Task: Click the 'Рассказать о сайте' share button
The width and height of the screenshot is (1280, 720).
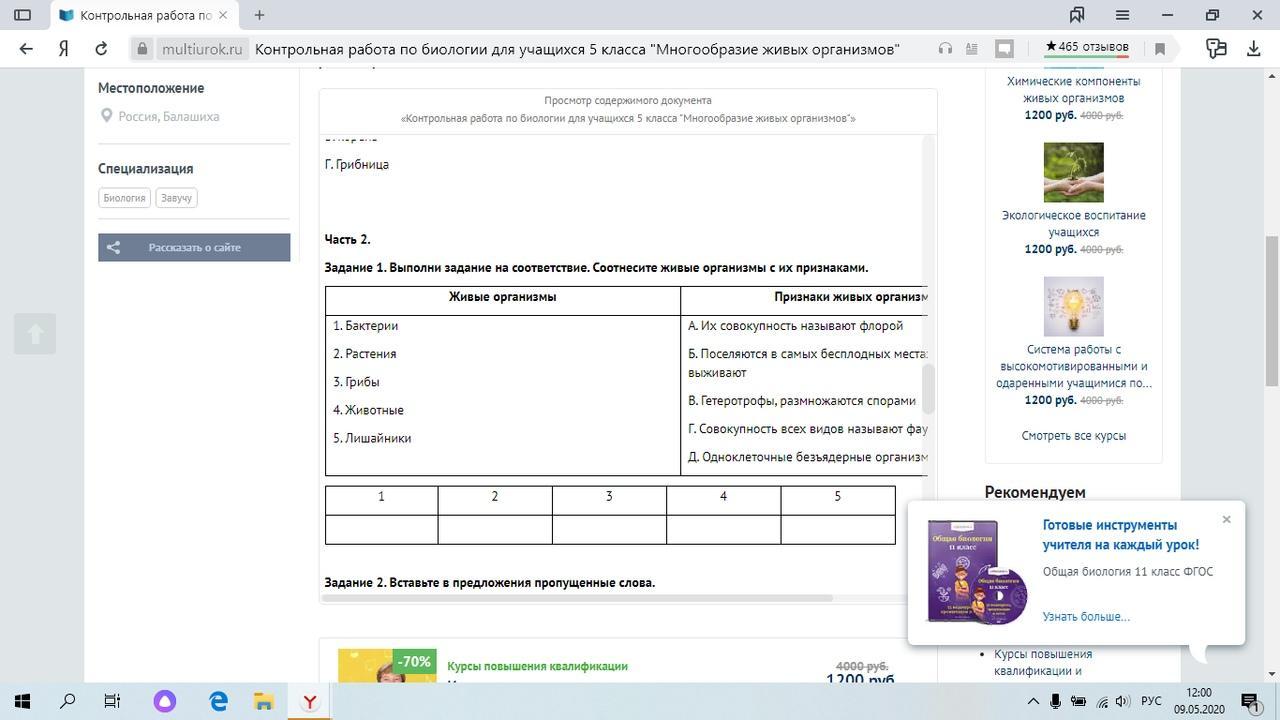Action: point(194,247)
